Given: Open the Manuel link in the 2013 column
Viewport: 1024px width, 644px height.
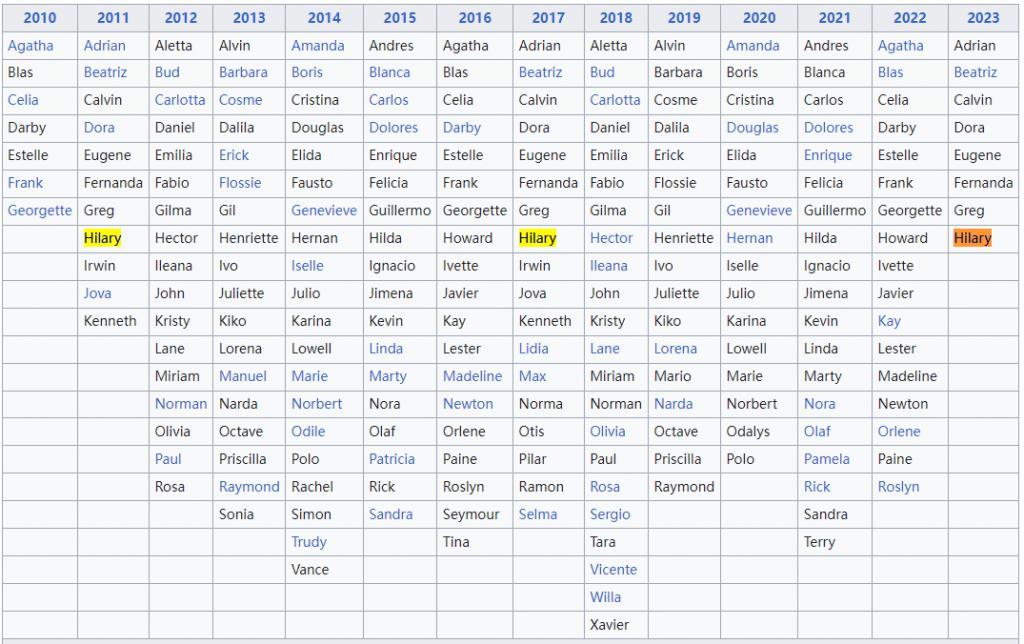Looking at the screenshot, I should [x=243, y=376].
